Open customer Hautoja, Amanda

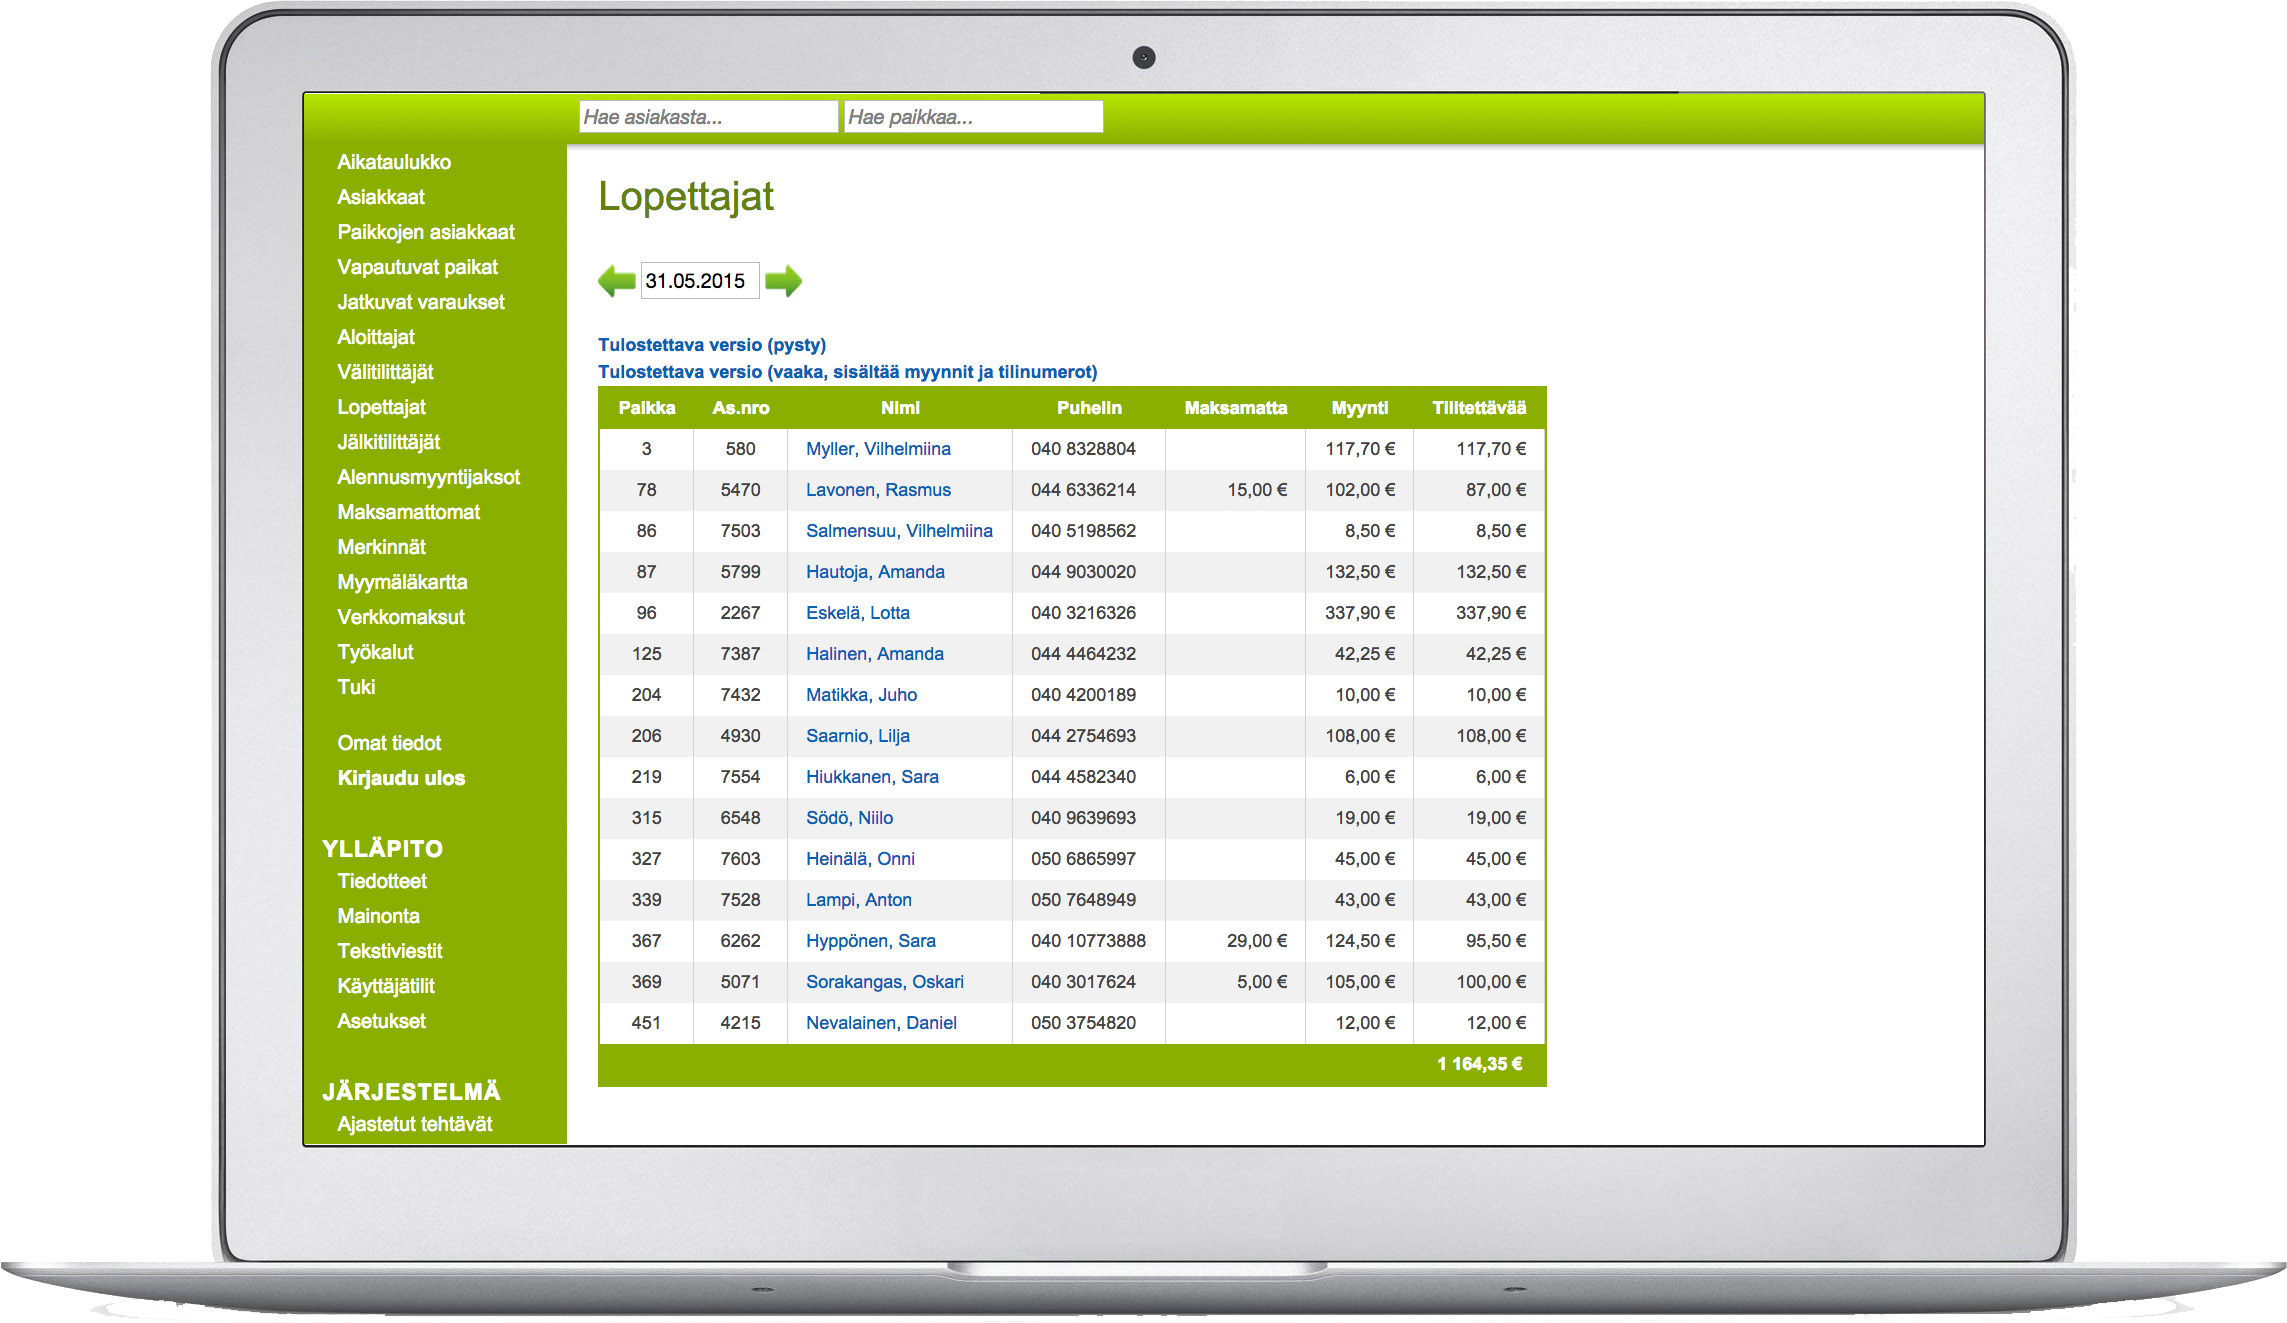point(875,572)
